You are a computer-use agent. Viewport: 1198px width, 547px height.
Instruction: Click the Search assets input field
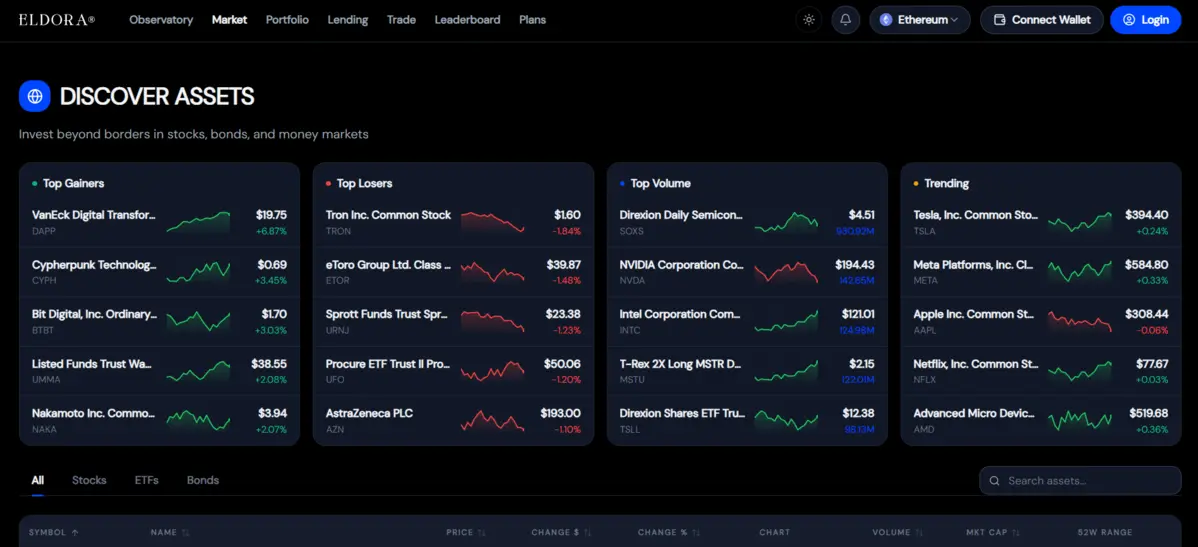click(1080, 481)
